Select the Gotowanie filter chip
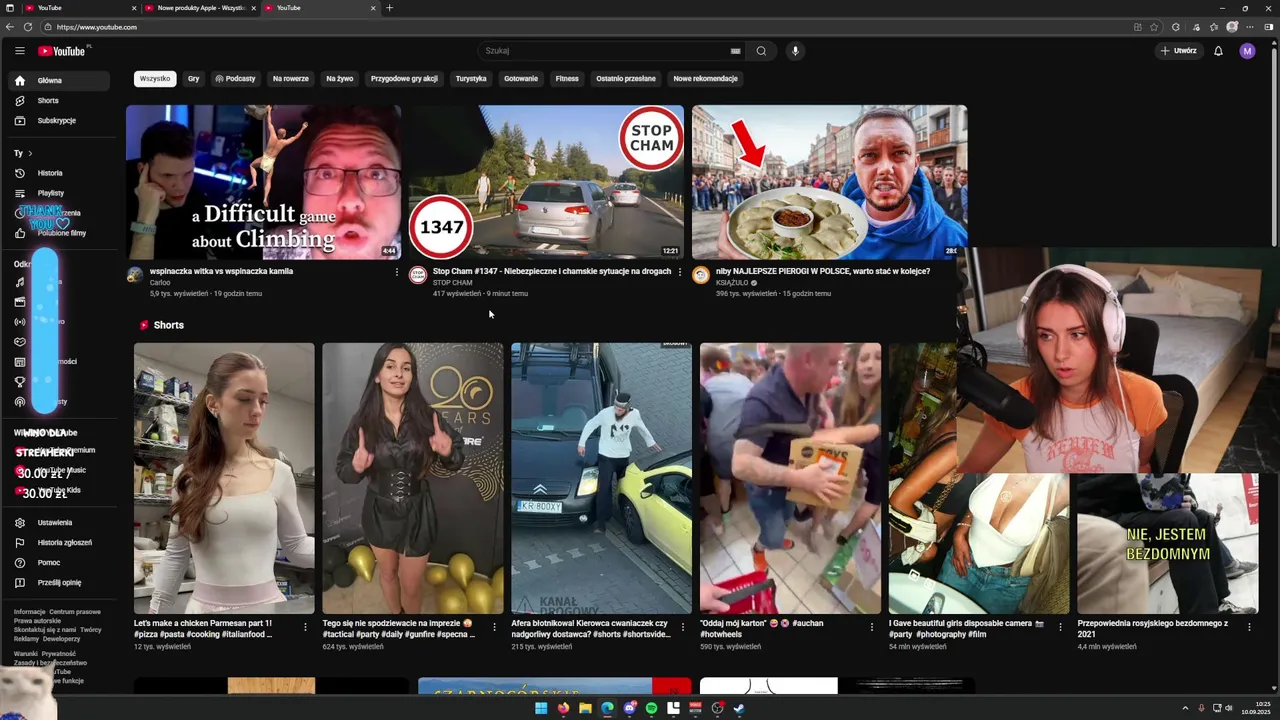This screenshot has height=720, width=1280. (521, 79)
